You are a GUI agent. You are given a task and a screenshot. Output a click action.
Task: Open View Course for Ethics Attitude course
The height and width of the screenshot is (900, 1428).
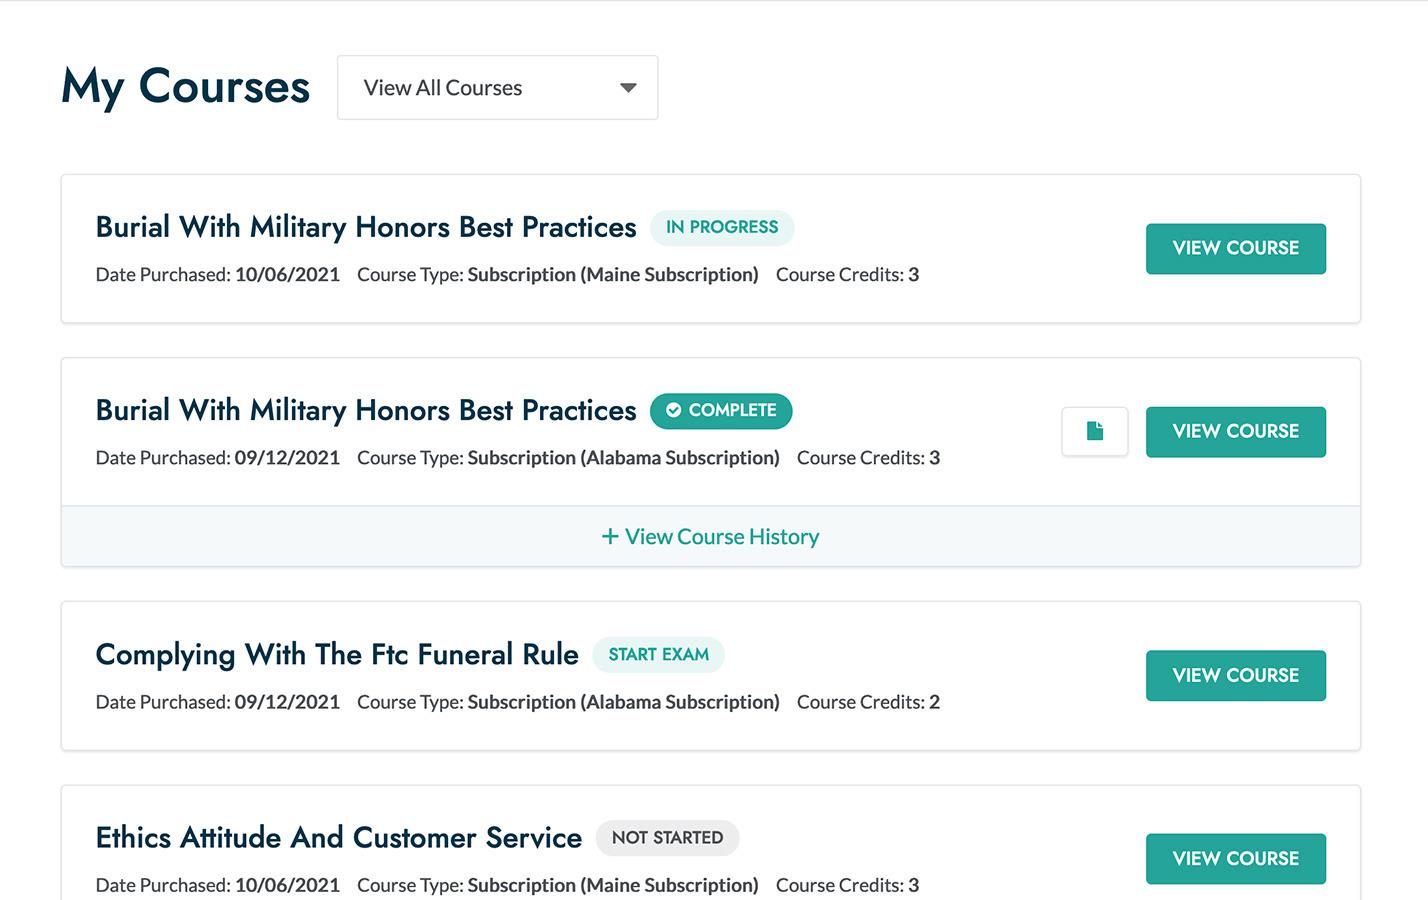pos(1235,858)
